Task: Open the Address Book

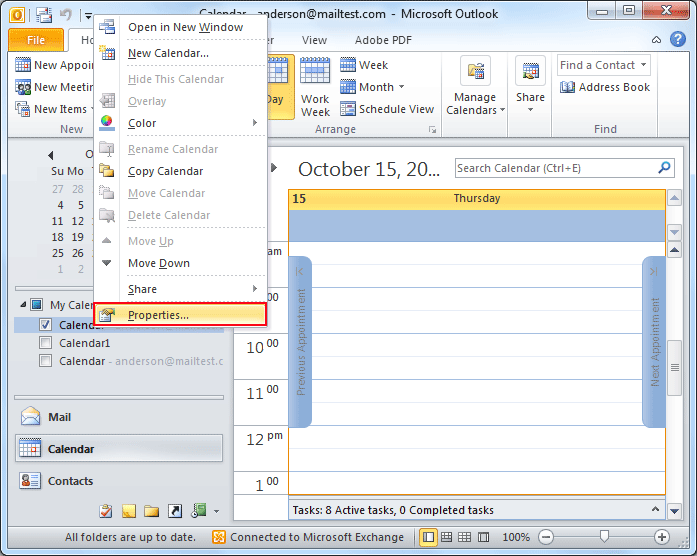Action: point(605,87)
